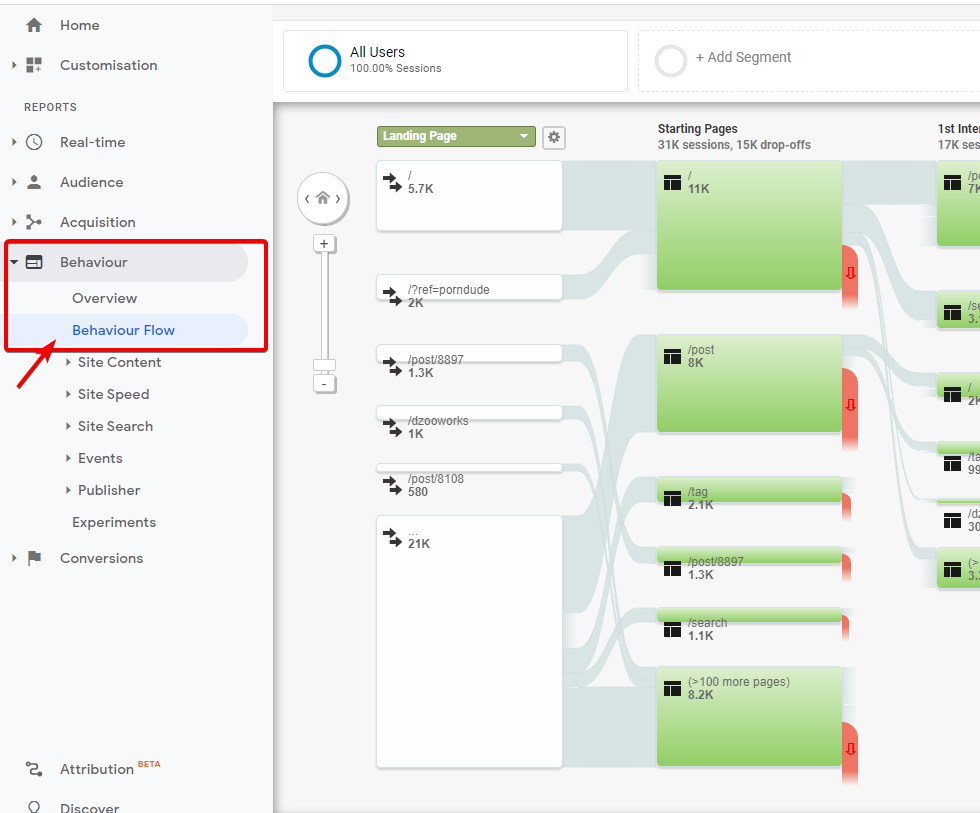This screenshot has width=980, height=813.
Task: Click the home button in flow navigator
Action: [323, 198]
